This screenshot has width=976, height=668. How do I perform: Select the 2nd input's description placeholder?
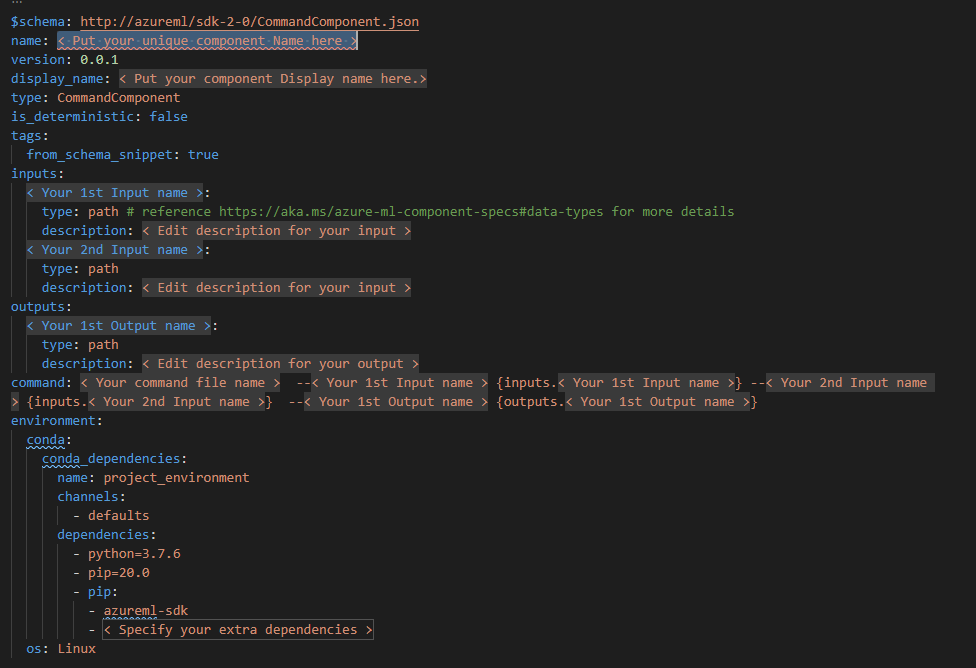click(x=276, y=288)
